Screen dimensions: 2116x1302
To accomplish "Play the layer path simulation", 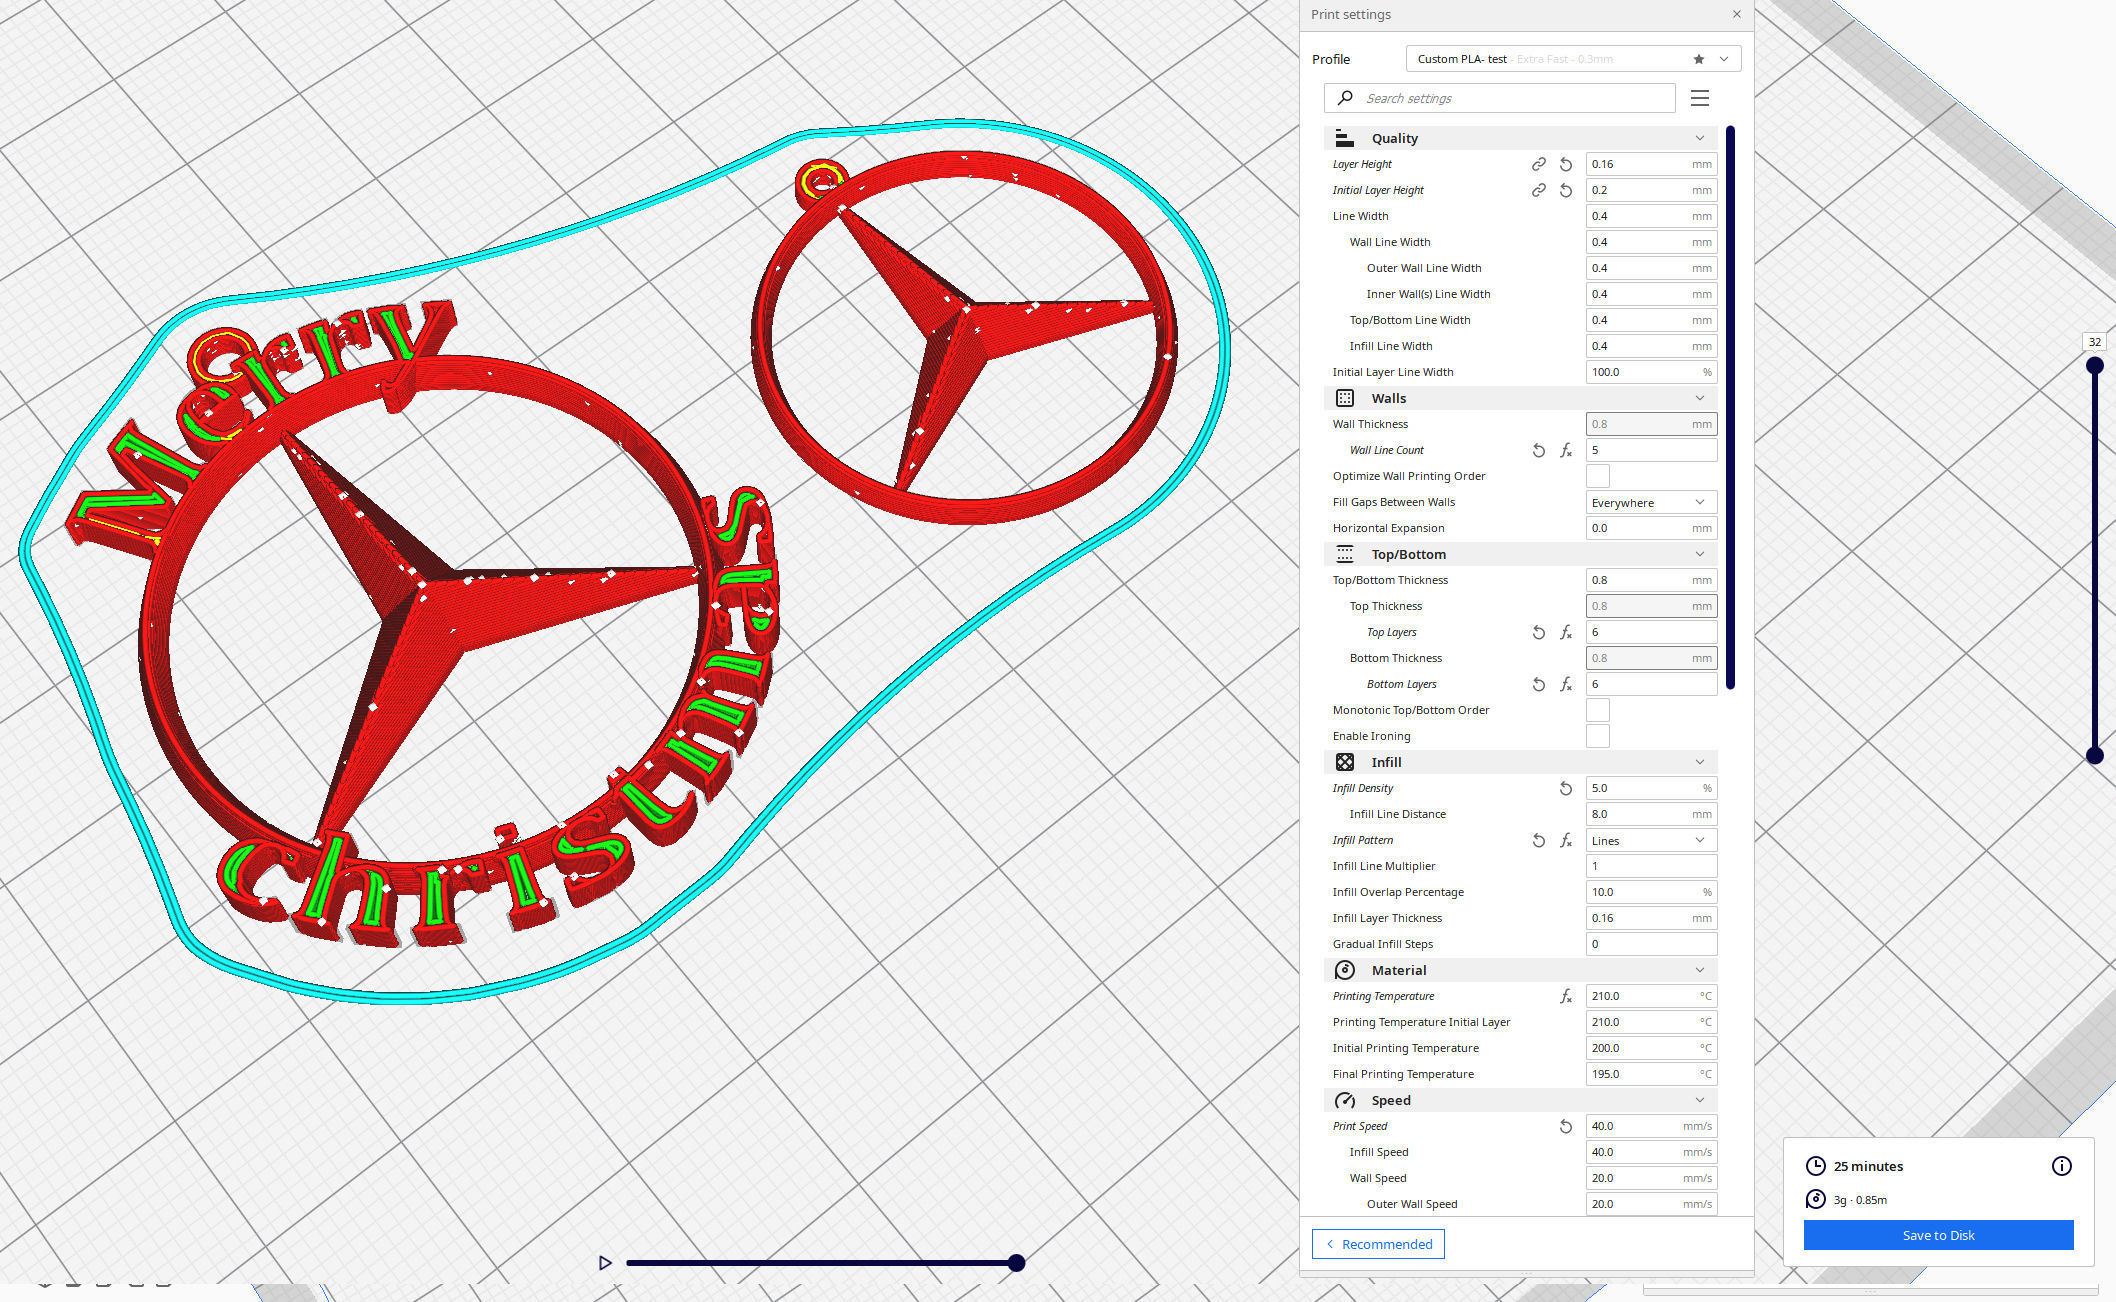I will pos(605,1263).
